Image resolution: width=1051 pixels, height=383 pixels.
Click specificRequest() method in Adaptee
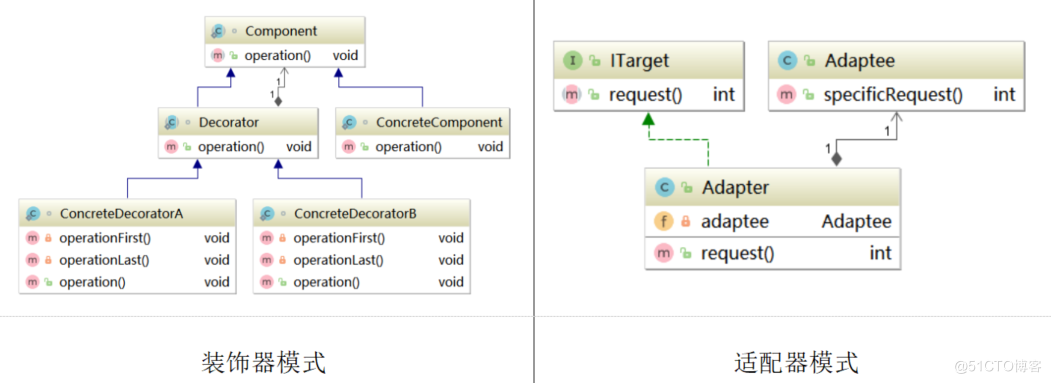(893, 95)
